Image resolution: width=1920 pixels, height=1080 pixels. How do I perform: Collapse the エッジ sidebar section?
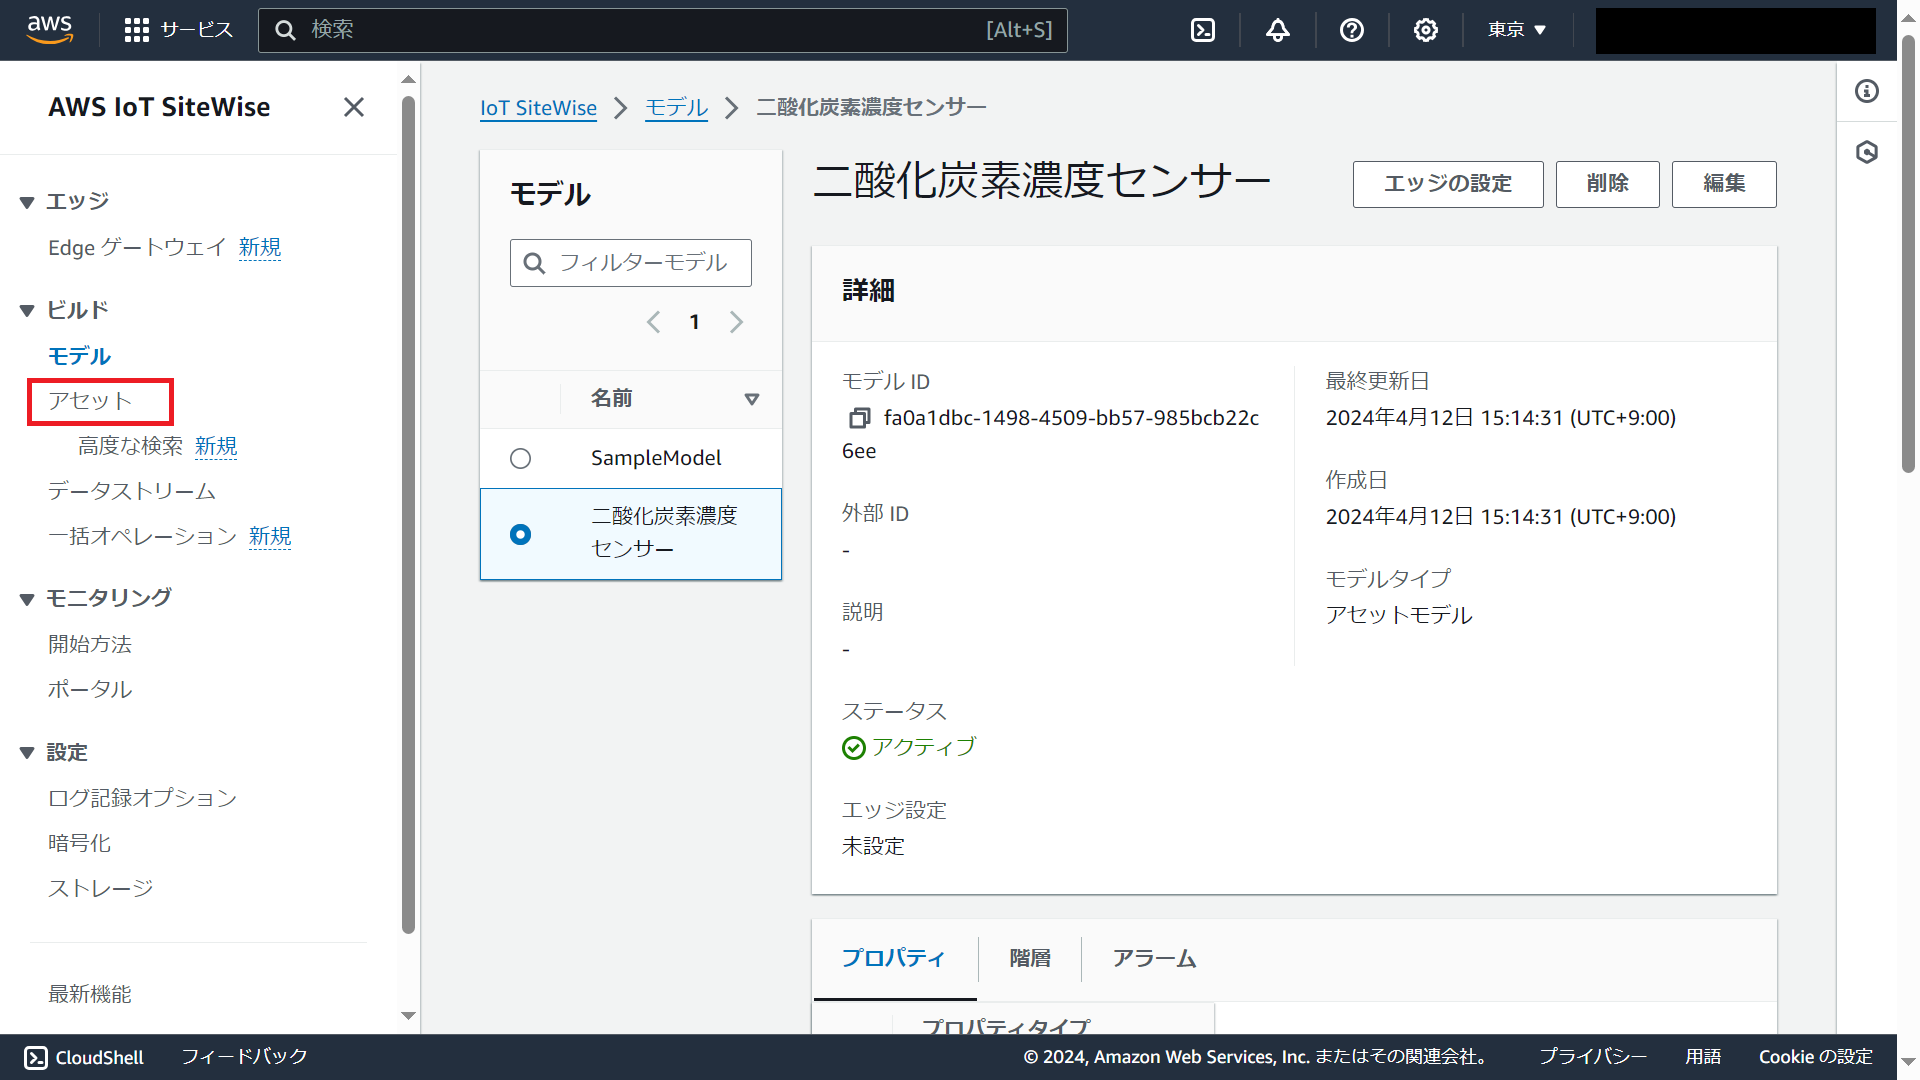[27, 202]
